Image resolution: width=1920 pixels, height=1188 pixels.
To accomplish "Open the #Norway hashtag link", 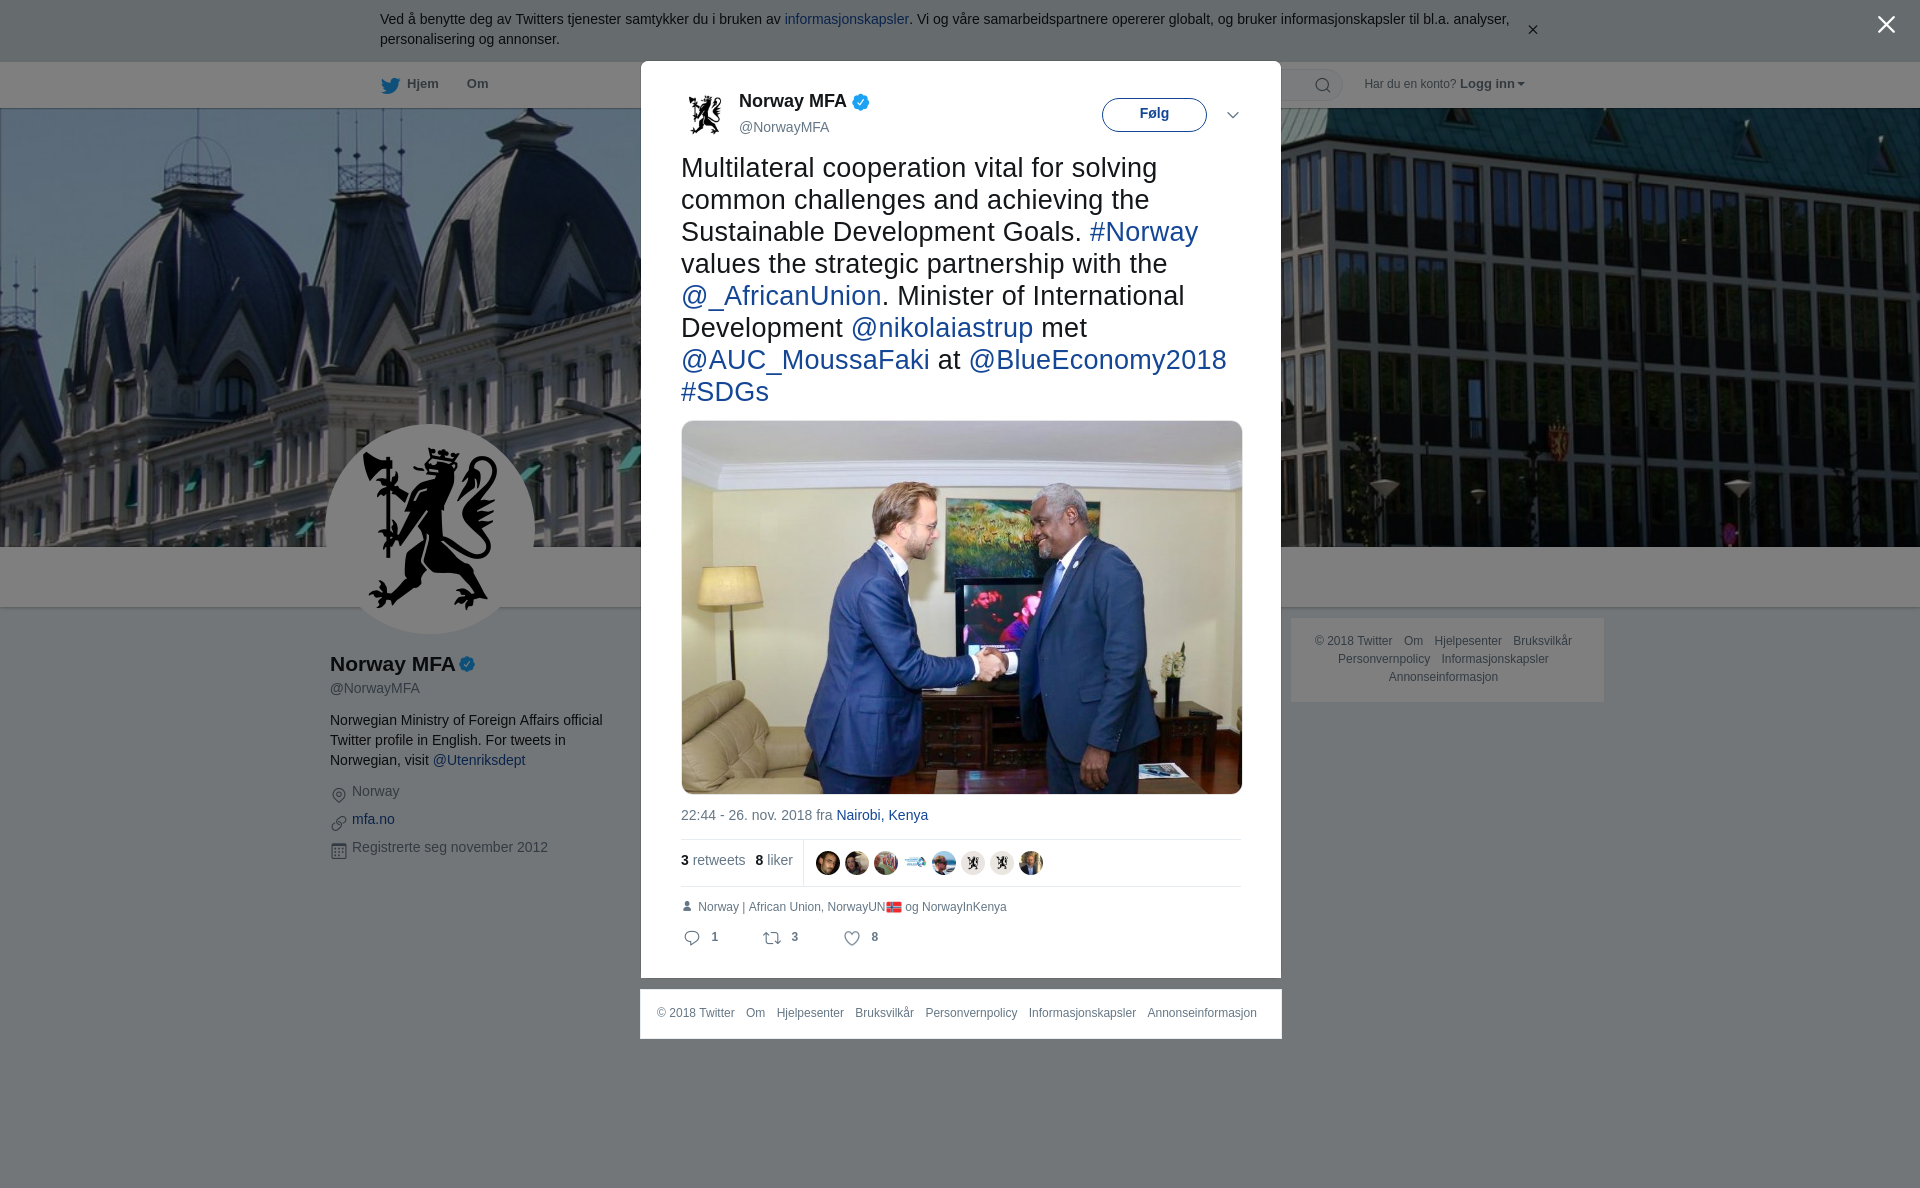I will (1143, 232).
